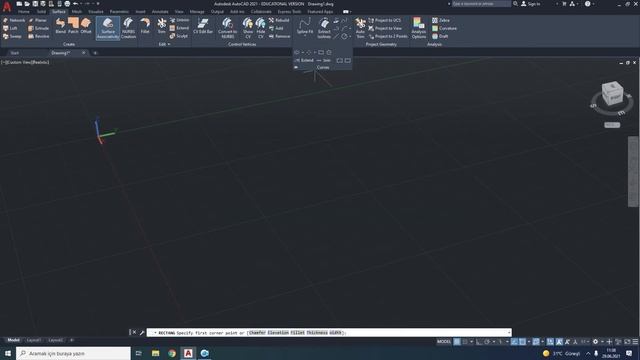The image size is (640, 360).
Task: Add a new drawing tab with plus button
Action: 95,53
